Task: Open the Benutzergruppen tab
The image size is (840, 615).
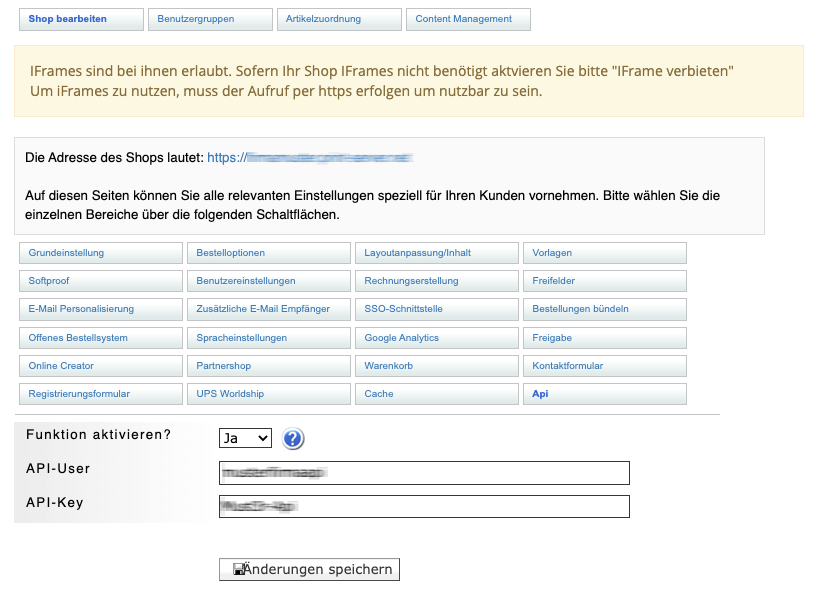Action: pos(211,19)
